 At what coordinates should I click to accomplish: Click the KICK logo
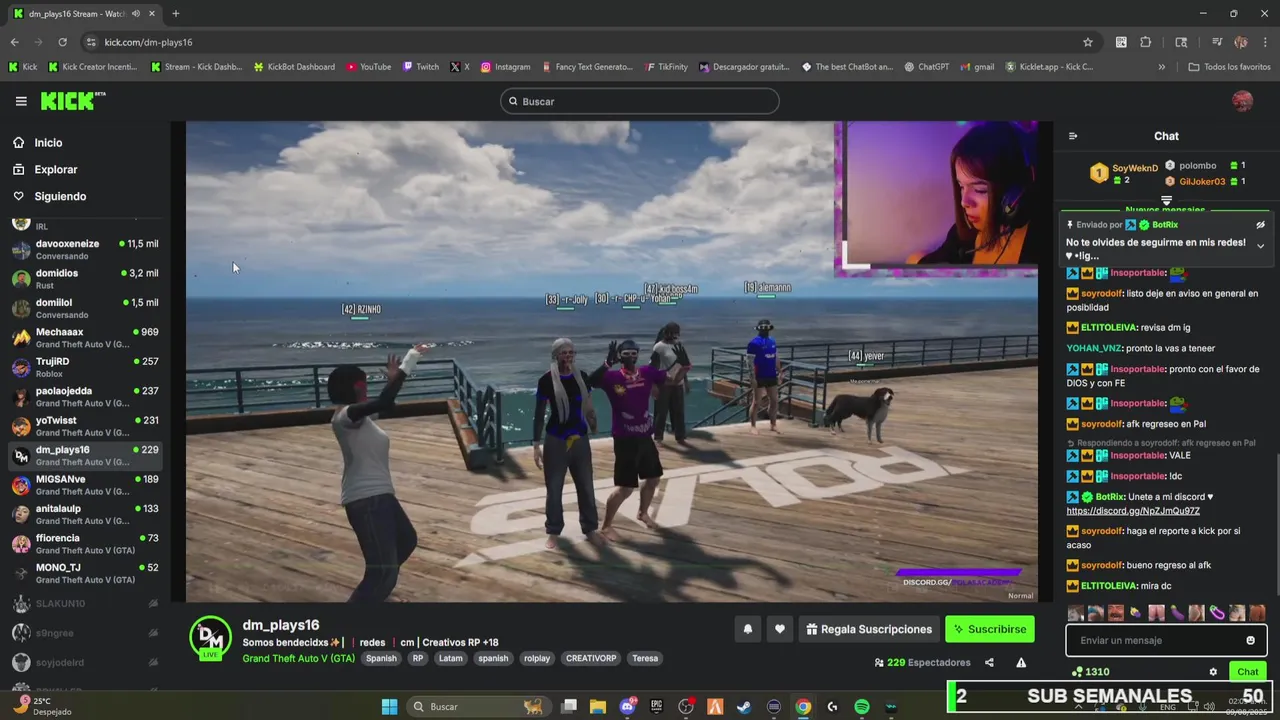click(x=72, y=101)
